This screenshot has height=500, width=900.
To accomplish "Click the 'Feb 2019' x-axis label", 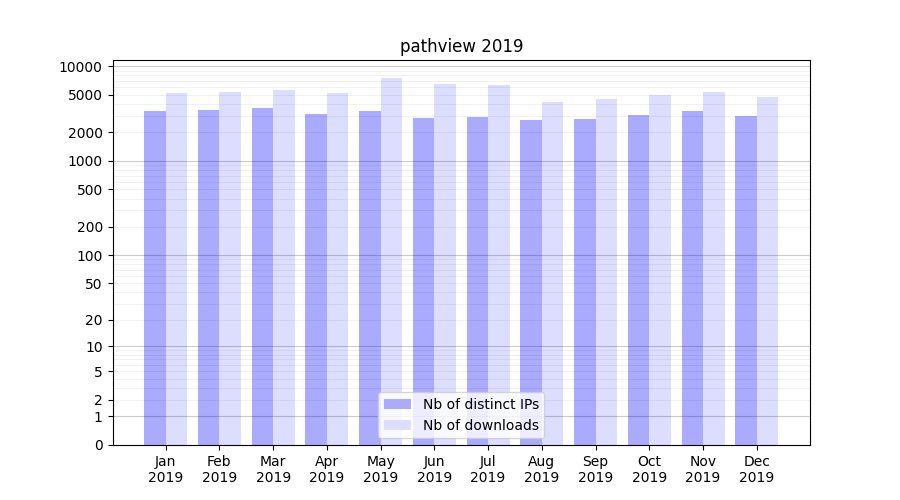I will point(219,469).
